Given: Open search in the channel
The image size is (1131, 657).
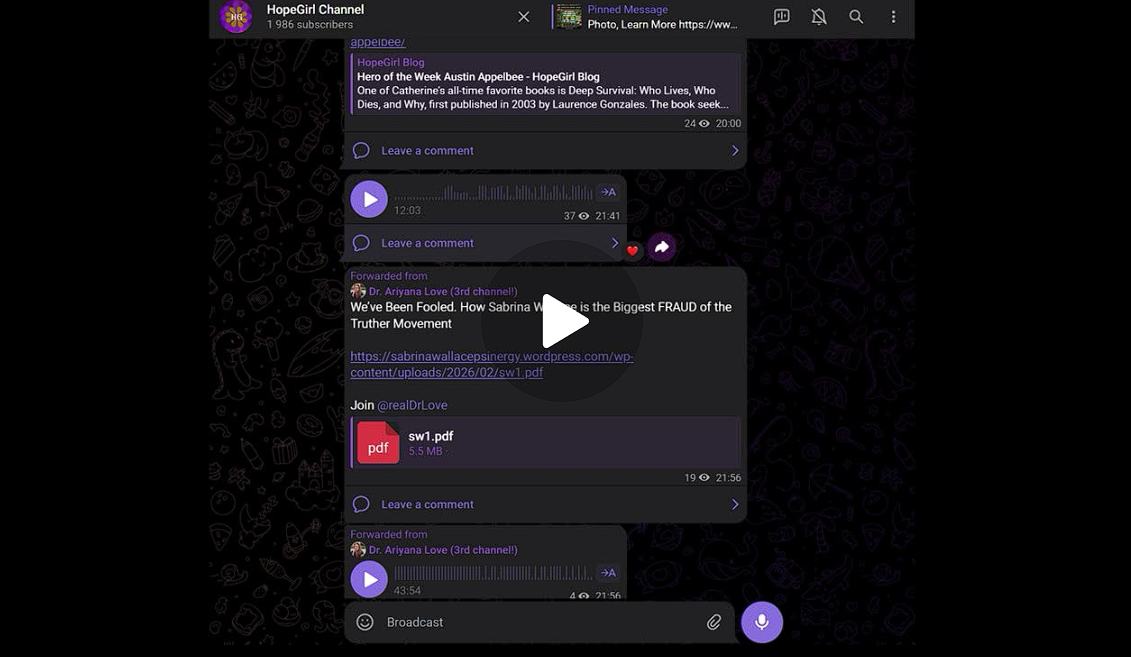Looking at the screenshot, I should [856, 17].
